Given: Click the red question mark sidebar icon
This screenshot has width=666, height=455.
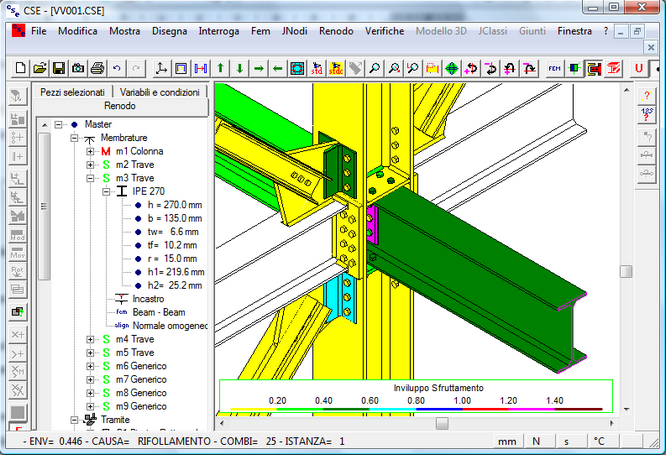Looking at the screenshot, I should point(646,95).
